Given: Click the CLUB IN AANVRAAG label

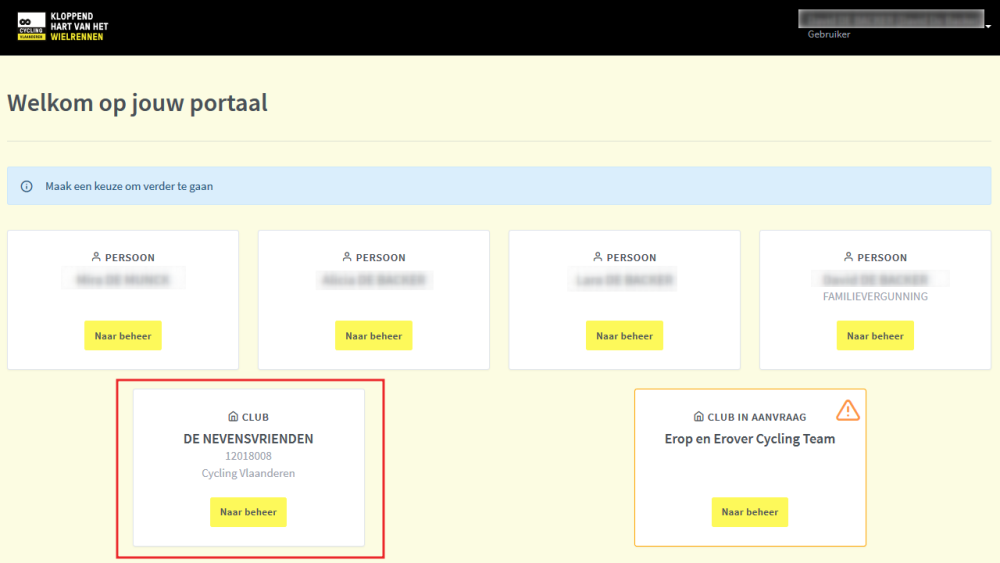Looking at the screenshot, I should 756,417.
